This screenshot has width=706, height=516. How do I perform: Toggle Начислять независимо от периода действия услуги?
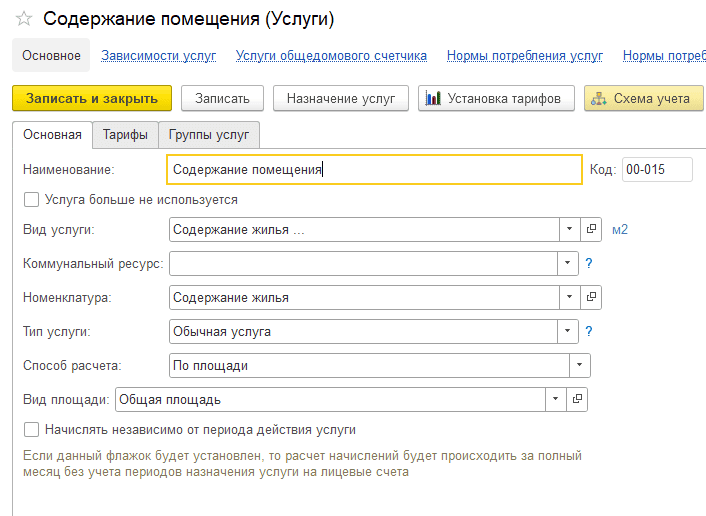point(32,430)
